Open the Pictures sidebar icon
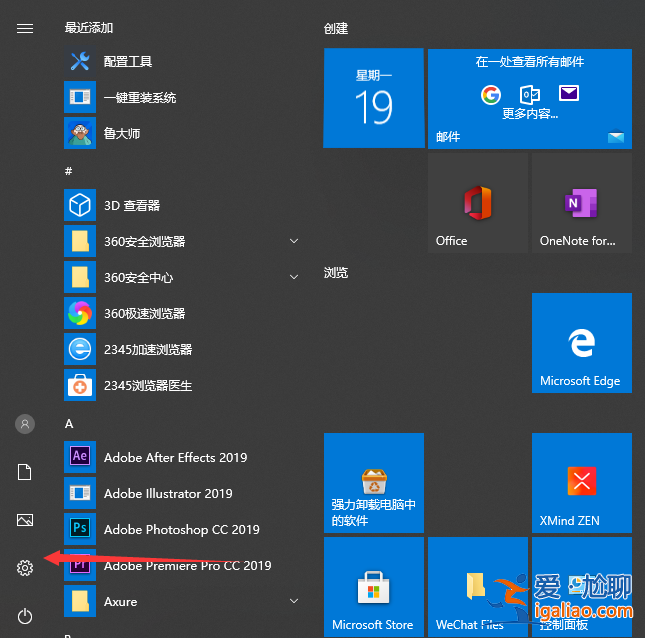This screenshot has width=645, height=638. click(25, 520)
